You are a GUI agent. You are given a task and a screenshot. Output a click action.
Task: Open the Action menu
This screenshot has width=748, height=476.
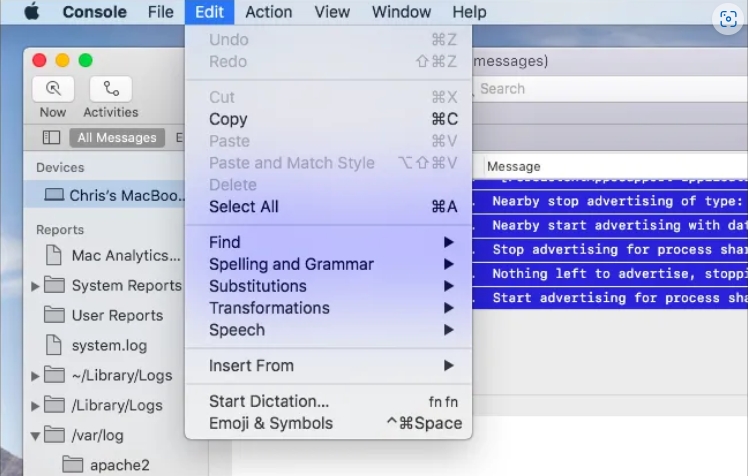coord(269,12)
